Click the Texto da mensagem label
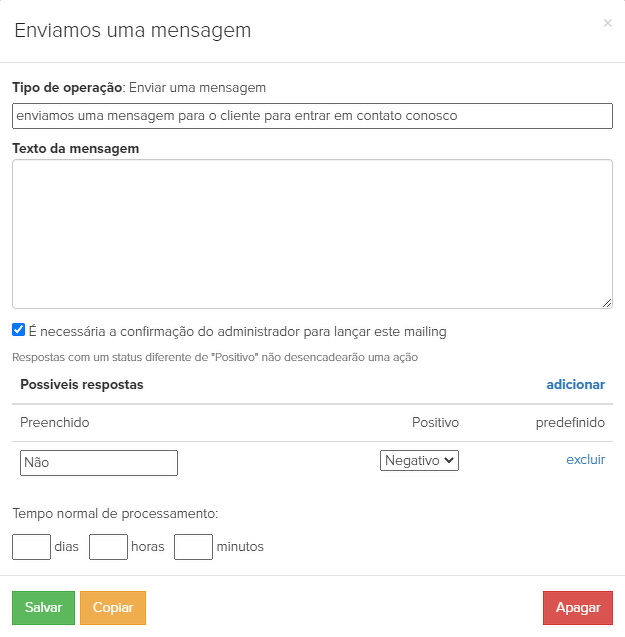Screen dimensions: 625x637 coord(76,148)
